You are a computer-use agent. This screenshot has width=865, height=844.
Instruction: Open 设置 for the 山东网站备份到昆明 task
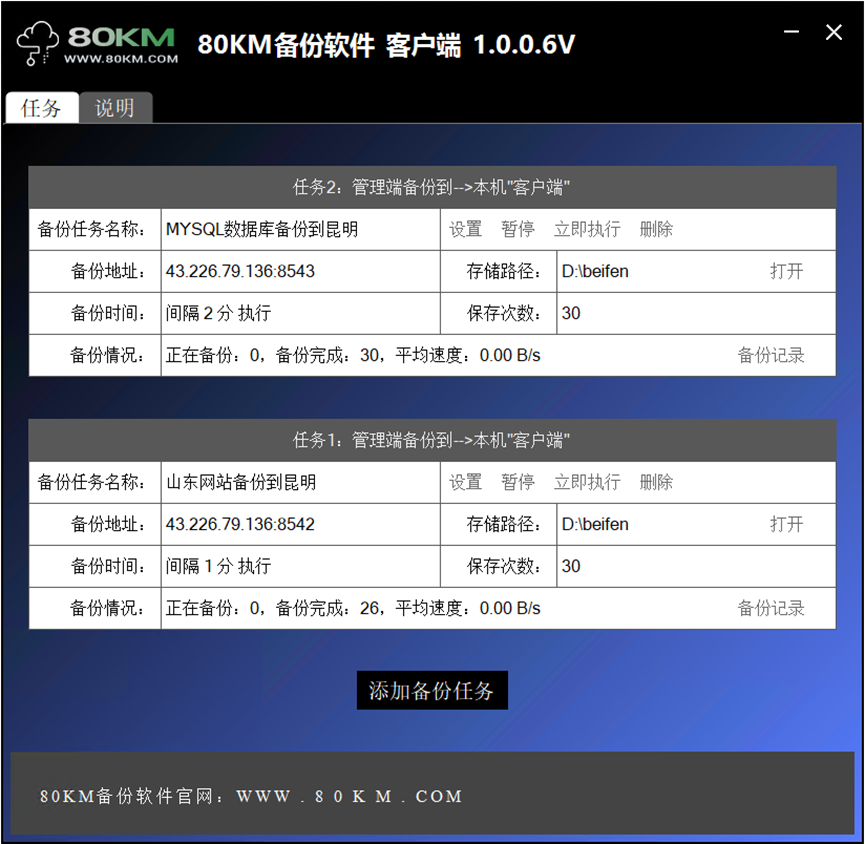click(465, 482)
